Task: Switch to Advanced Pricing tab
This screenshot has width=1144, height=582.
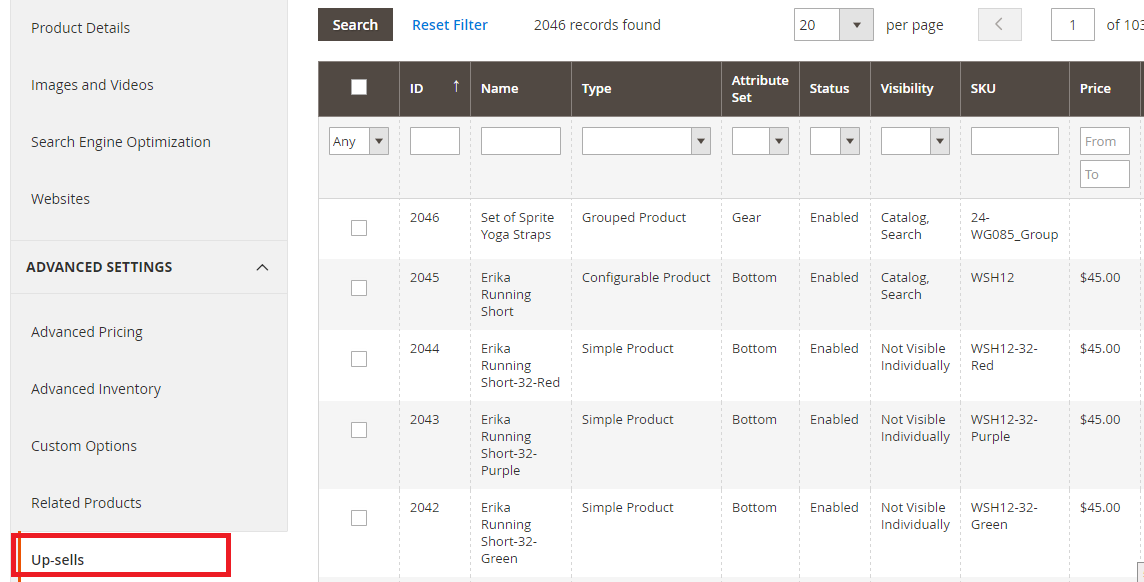Action: pos(87,332)
